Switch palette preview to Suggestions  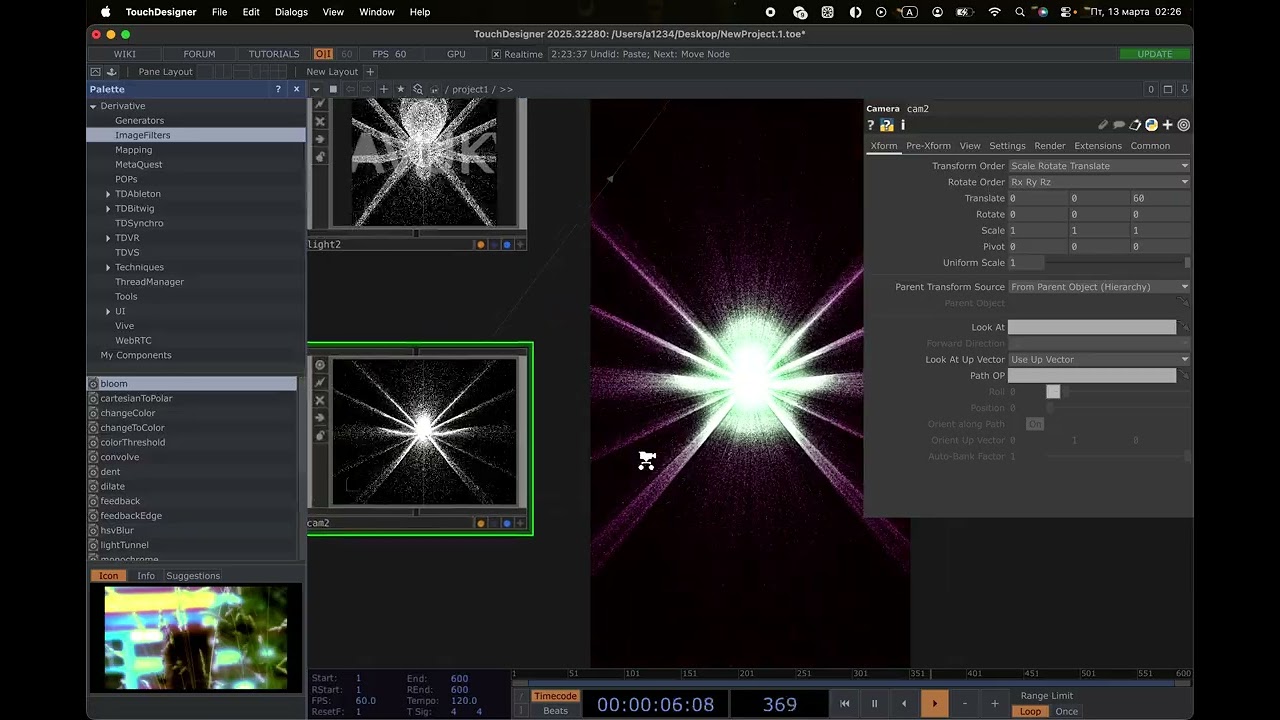[x=193, y=576]
